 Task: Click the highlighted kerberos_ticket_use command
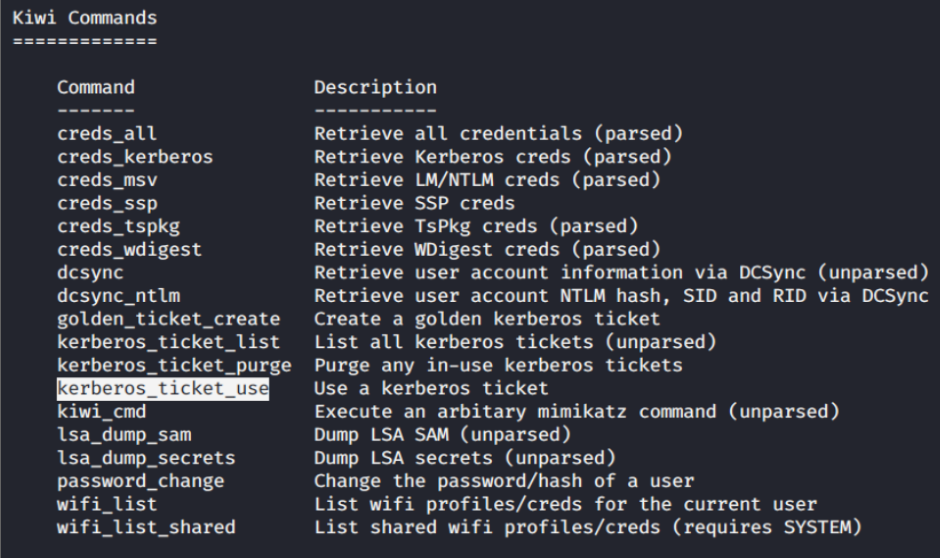(x=163, y=387)
